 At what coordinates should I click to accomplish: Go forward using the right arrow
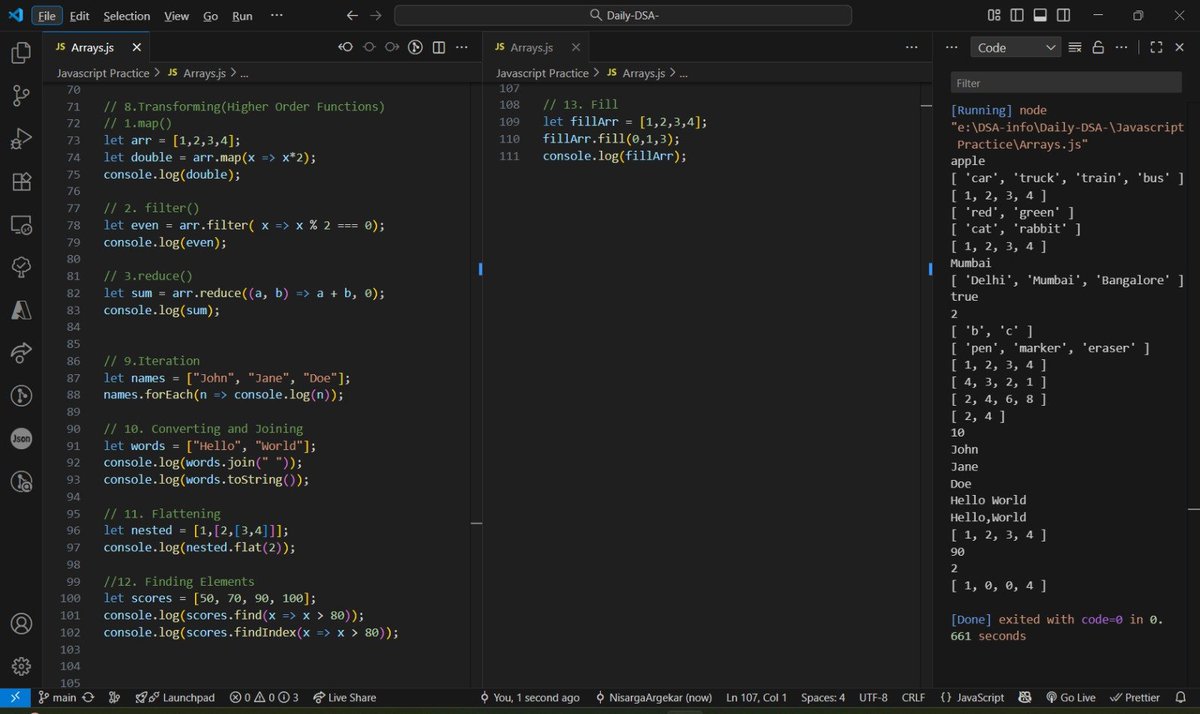pos(375,15)
